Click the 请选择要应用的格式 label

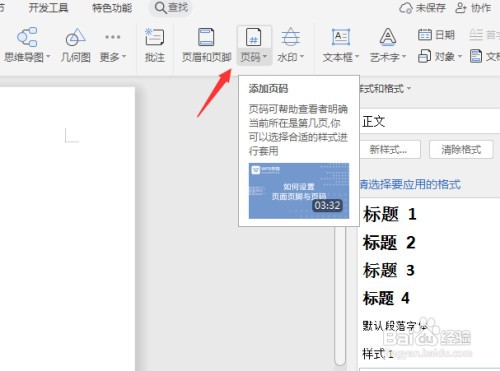(410, 184)
